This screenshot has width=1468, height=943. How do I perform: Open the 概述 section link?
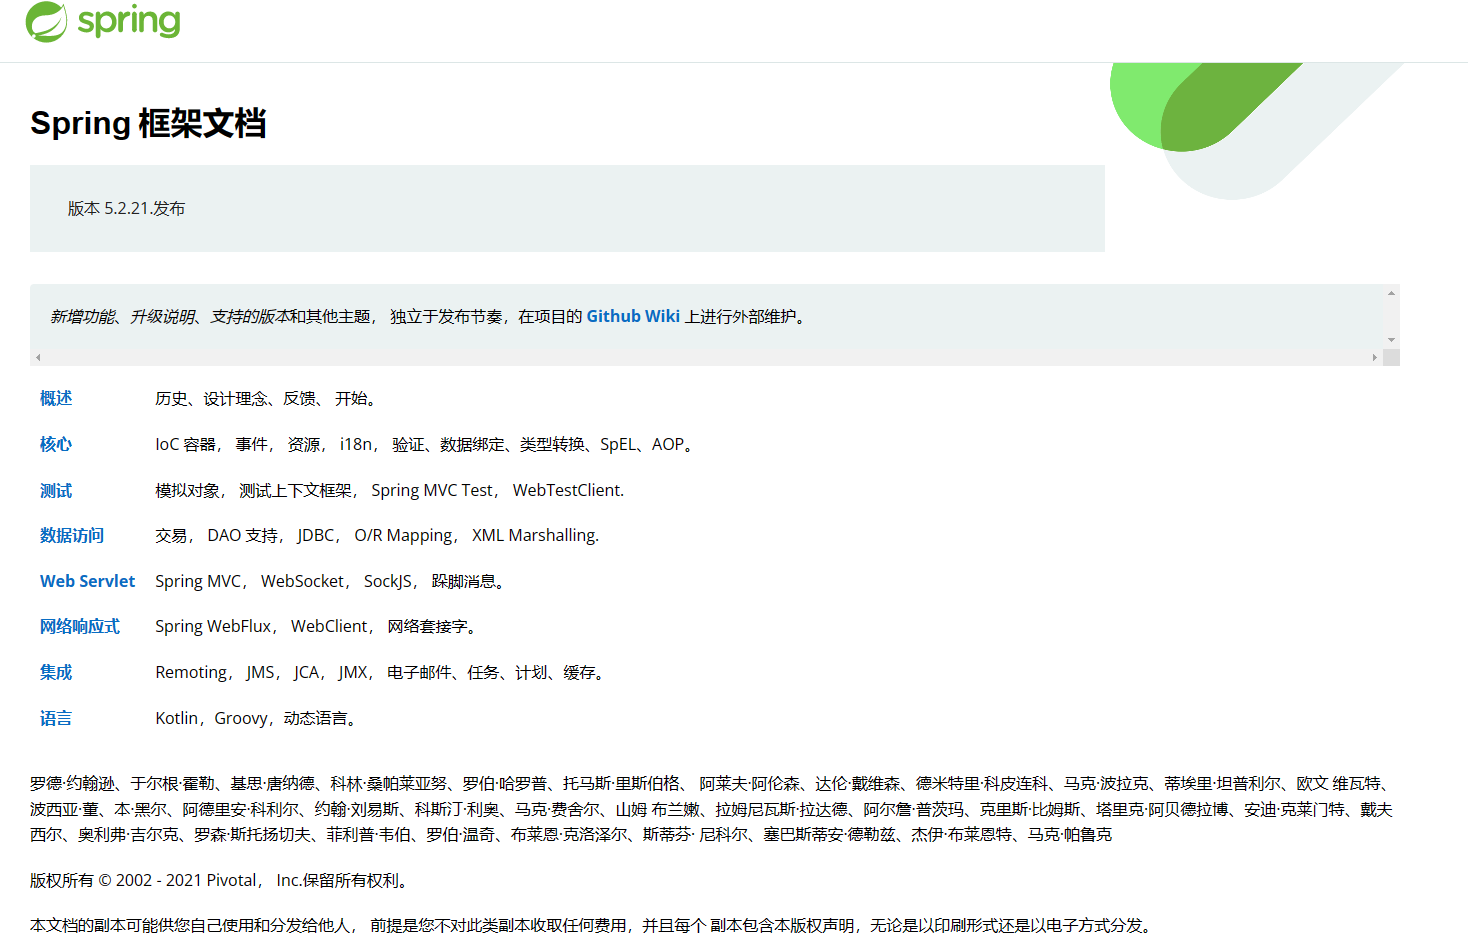(x=55, y=398)
